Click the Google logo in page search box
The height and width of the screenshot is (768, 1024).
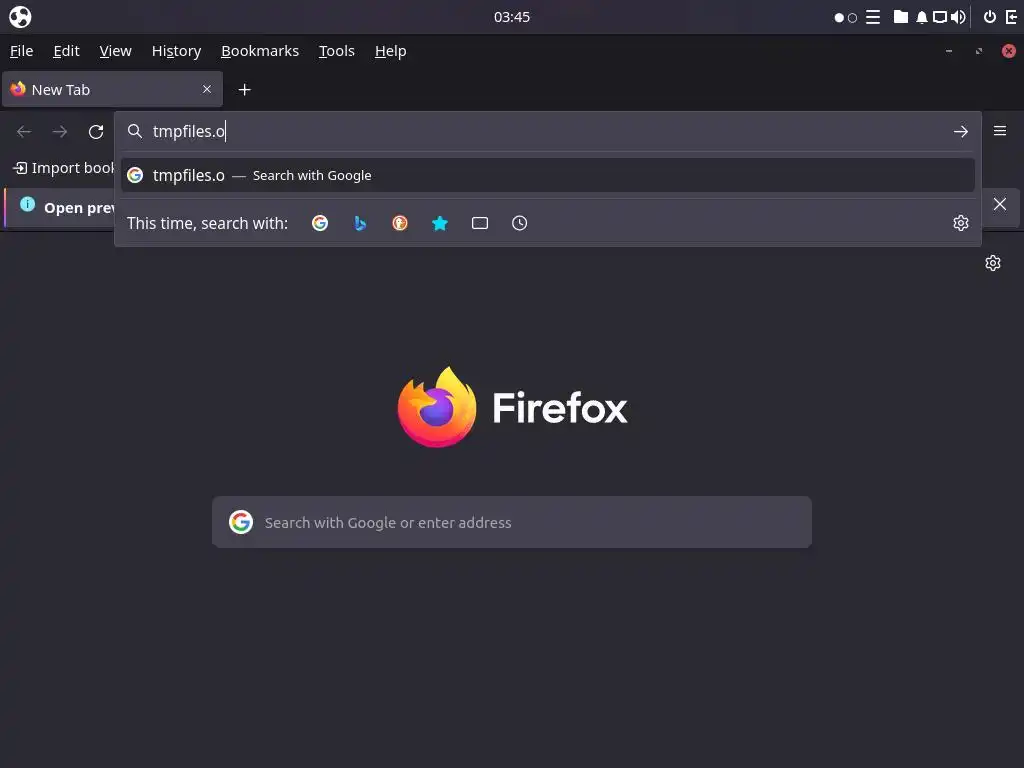(x=241, y=522)
